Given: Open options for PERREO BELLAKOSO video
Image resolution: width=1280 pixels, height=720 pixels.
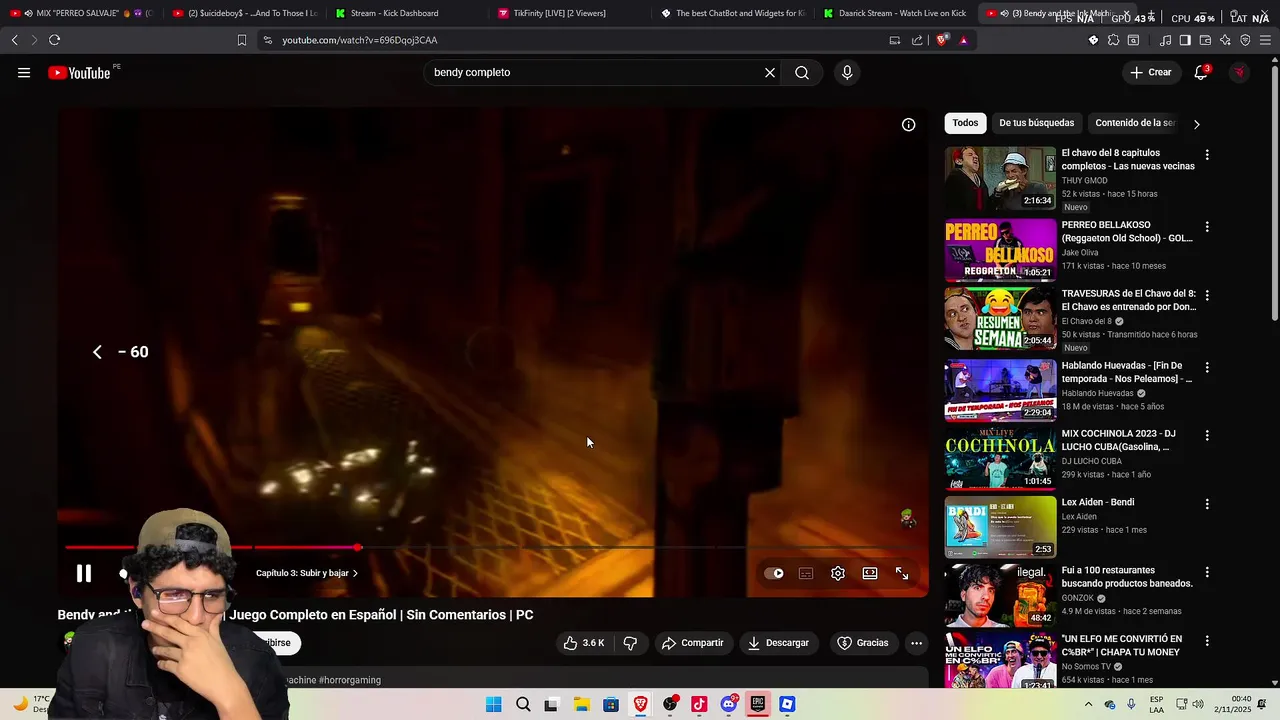Looking at the screenshot, I should coord(1207,227).
